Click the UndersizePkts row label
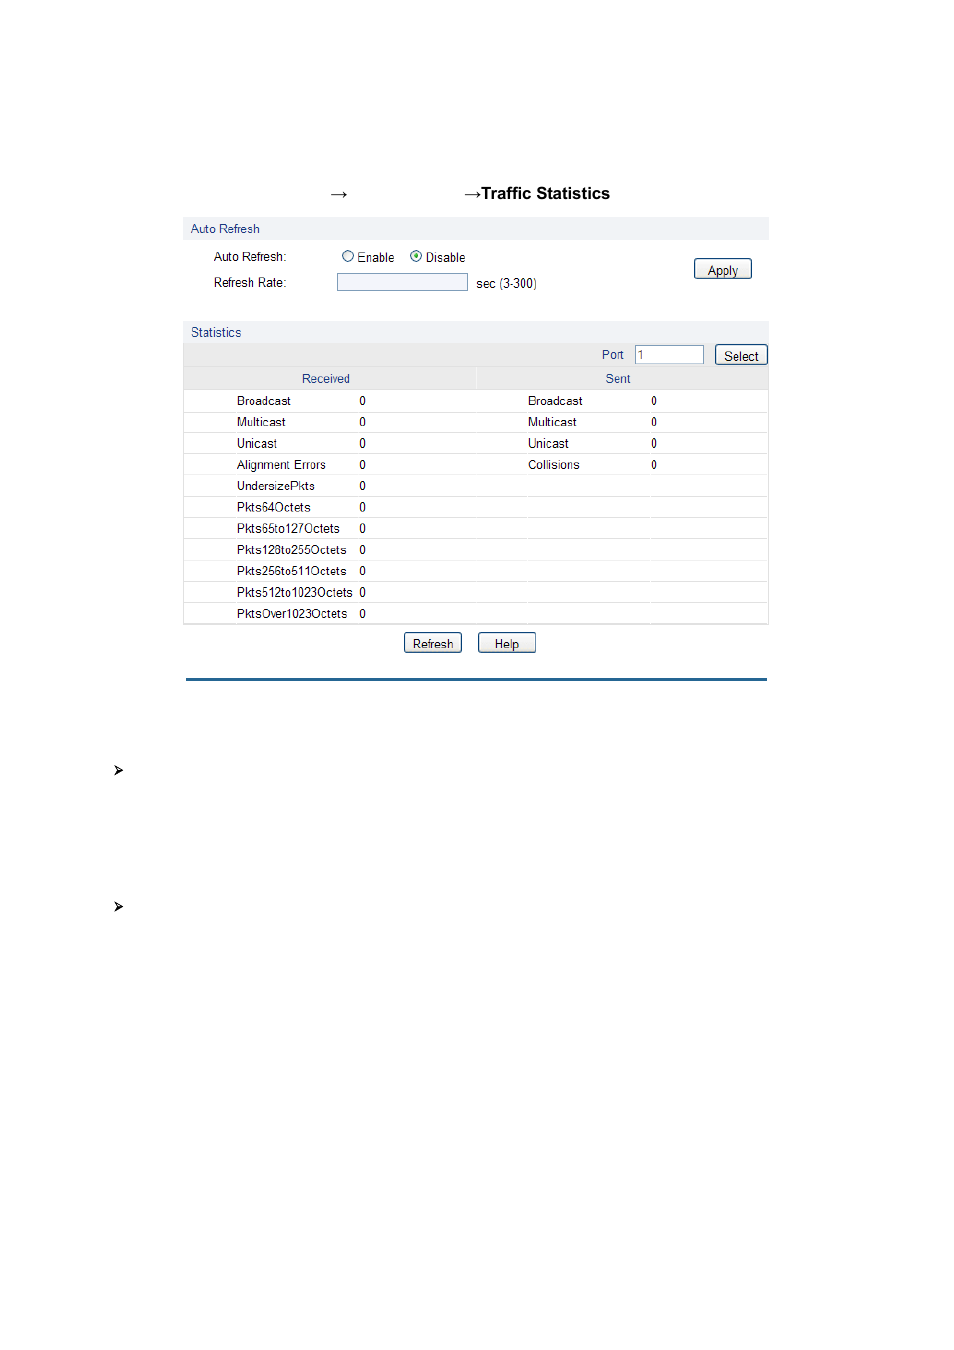 tap(276, 486)
